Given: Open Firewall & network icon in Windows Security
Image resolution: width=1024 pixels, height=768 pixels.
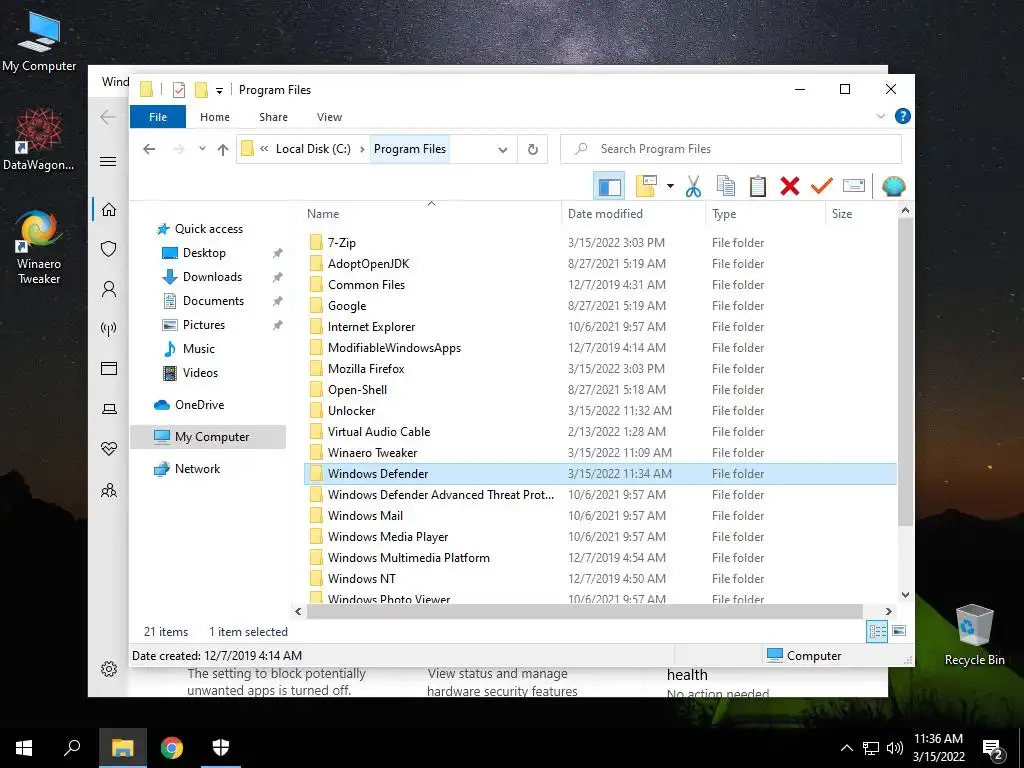Looking at the screenshot, I should [x=108, y=328].
